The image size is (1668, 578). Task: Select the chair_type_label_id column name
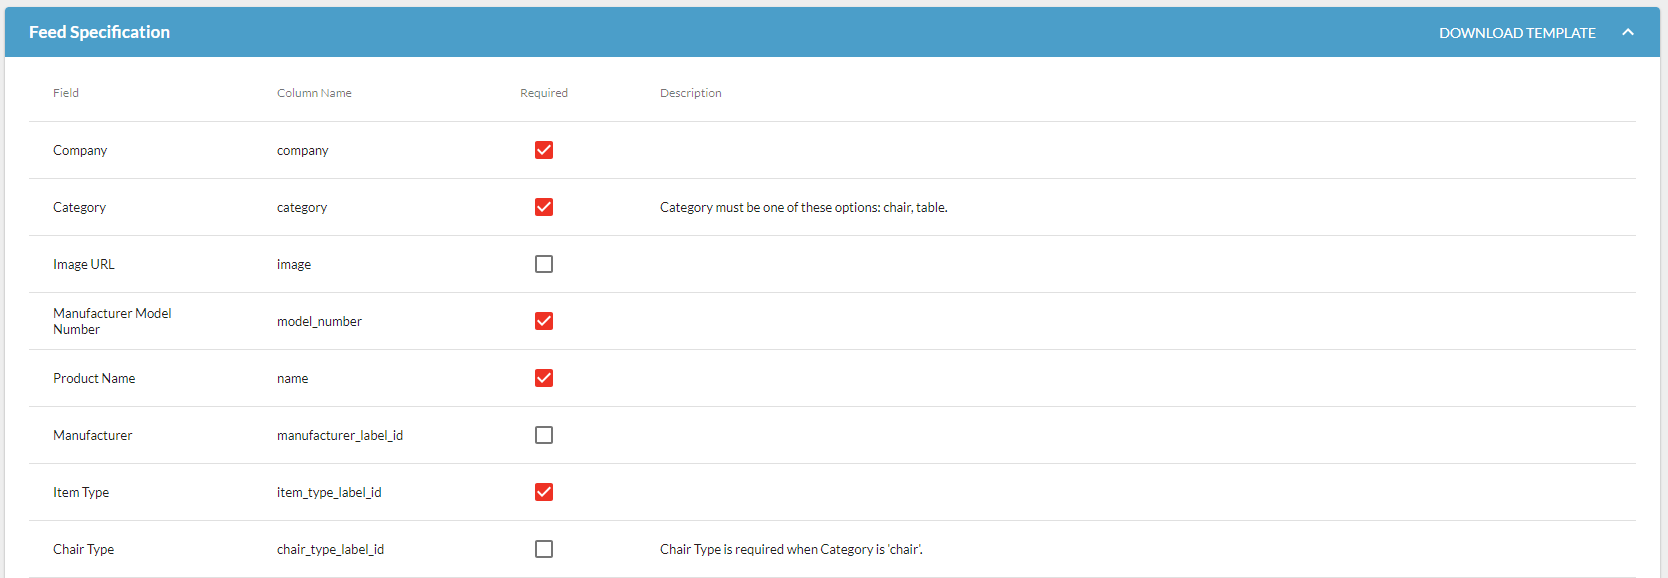coord(330,549)
